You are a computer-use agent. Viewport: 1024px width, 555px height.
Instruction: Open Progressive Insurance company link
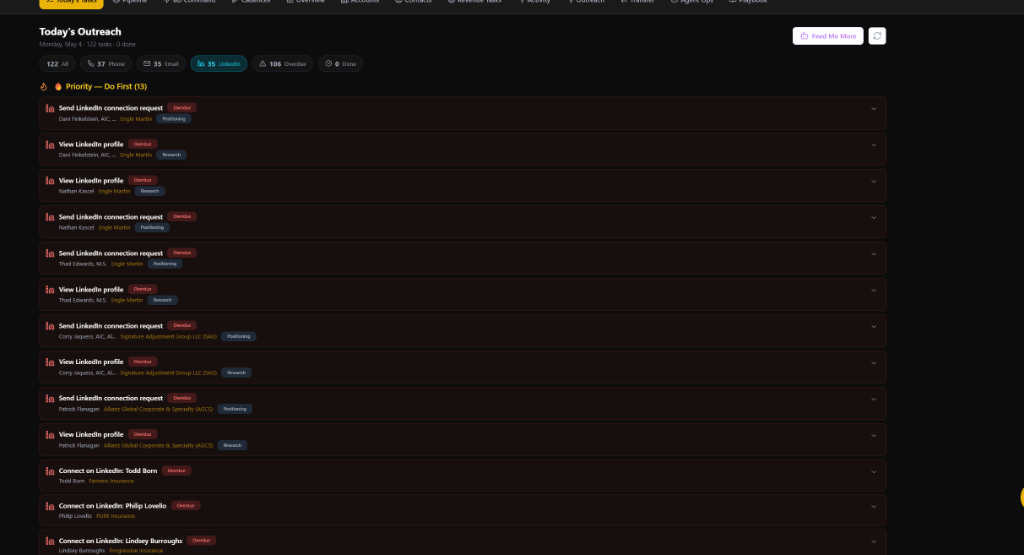pyautogui.click(x=136, y=550)
